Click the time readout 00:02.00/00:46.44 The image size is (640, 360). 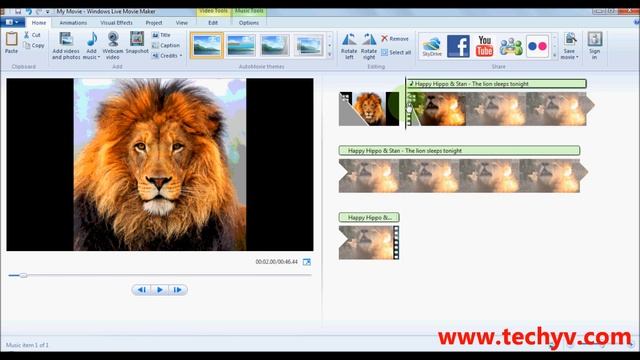coord(276,262)
